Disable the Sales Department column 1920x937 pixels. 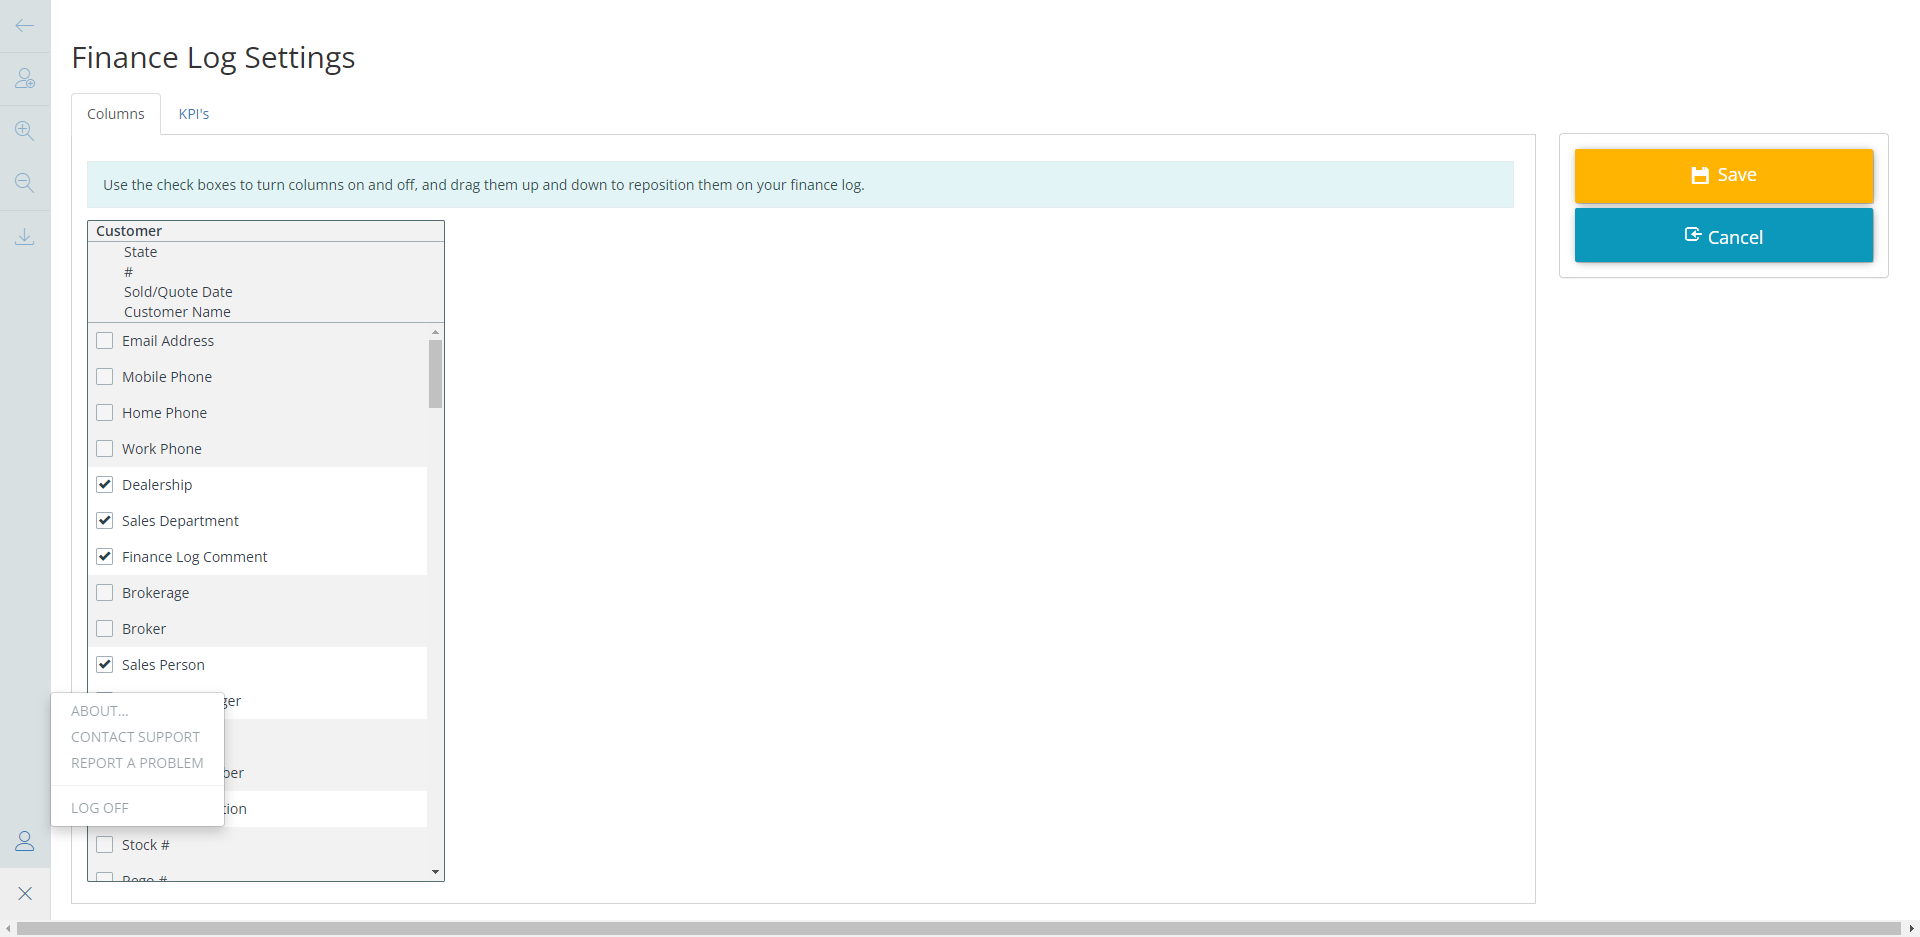(x=105, y=521)
